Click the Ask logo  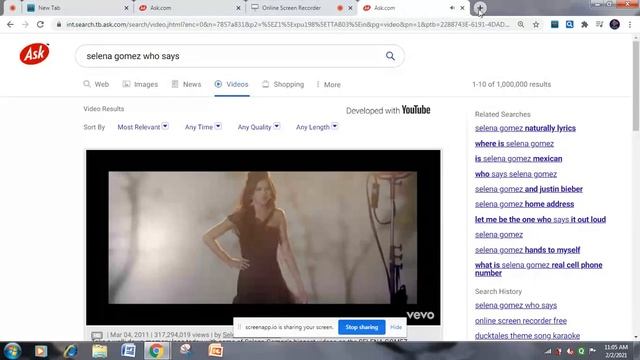click(x=34, y=54)
